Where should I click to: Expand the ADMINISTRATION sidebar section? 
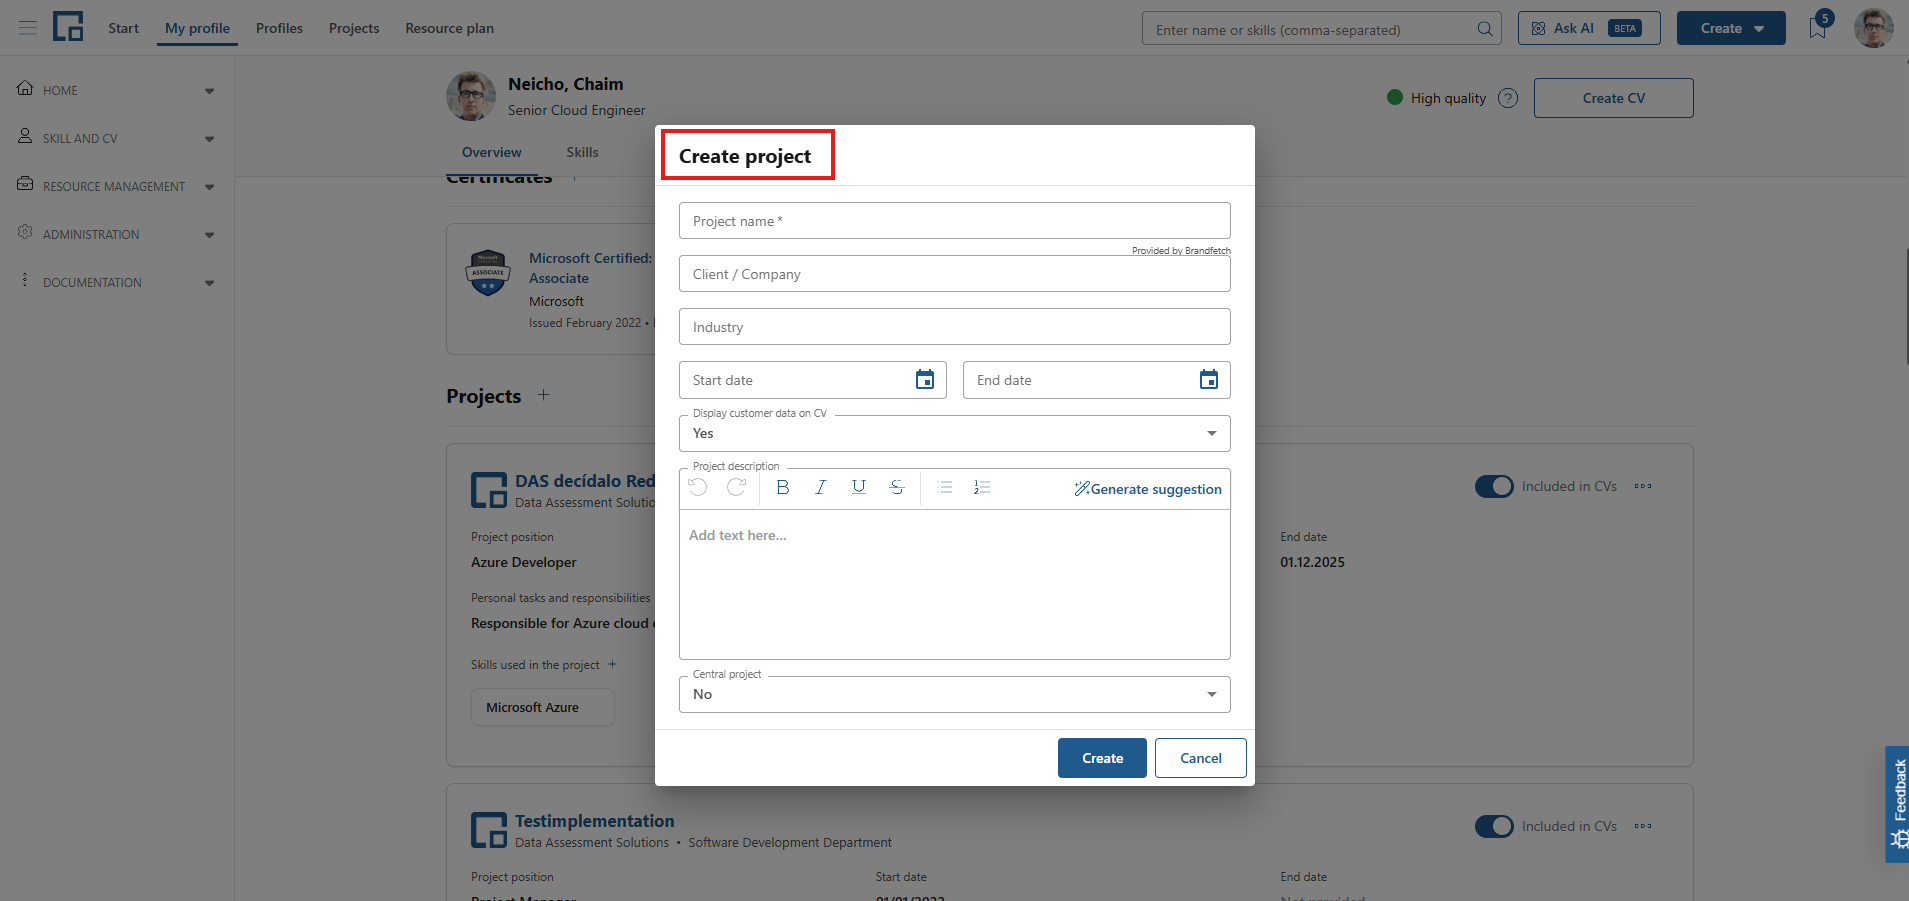point(117,234)
